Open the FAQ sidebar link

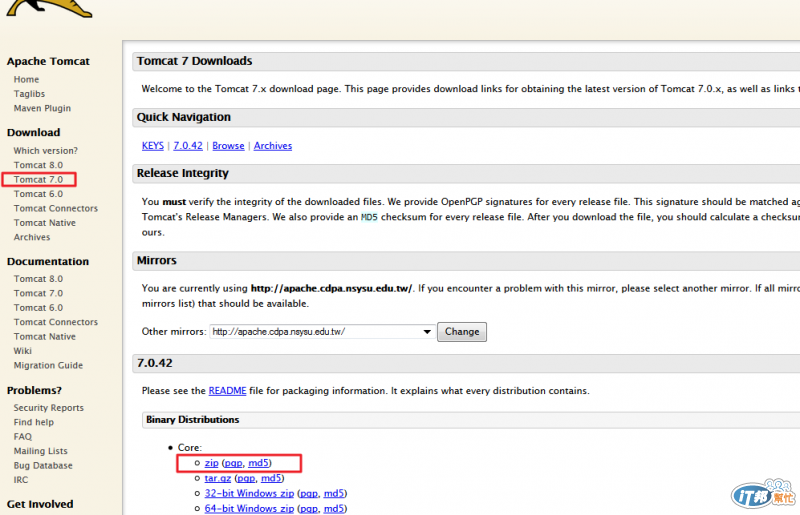click(22, 436)
